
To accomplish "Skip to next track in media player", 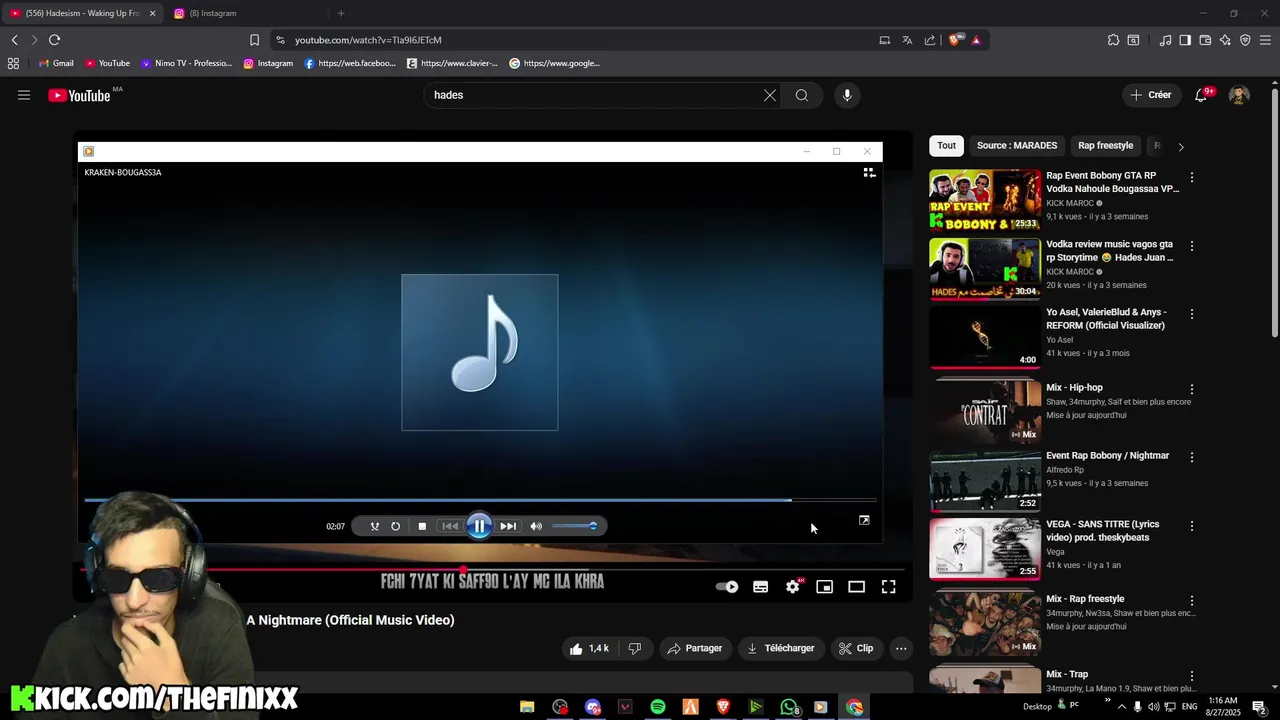I will click(x=508, y=526).
